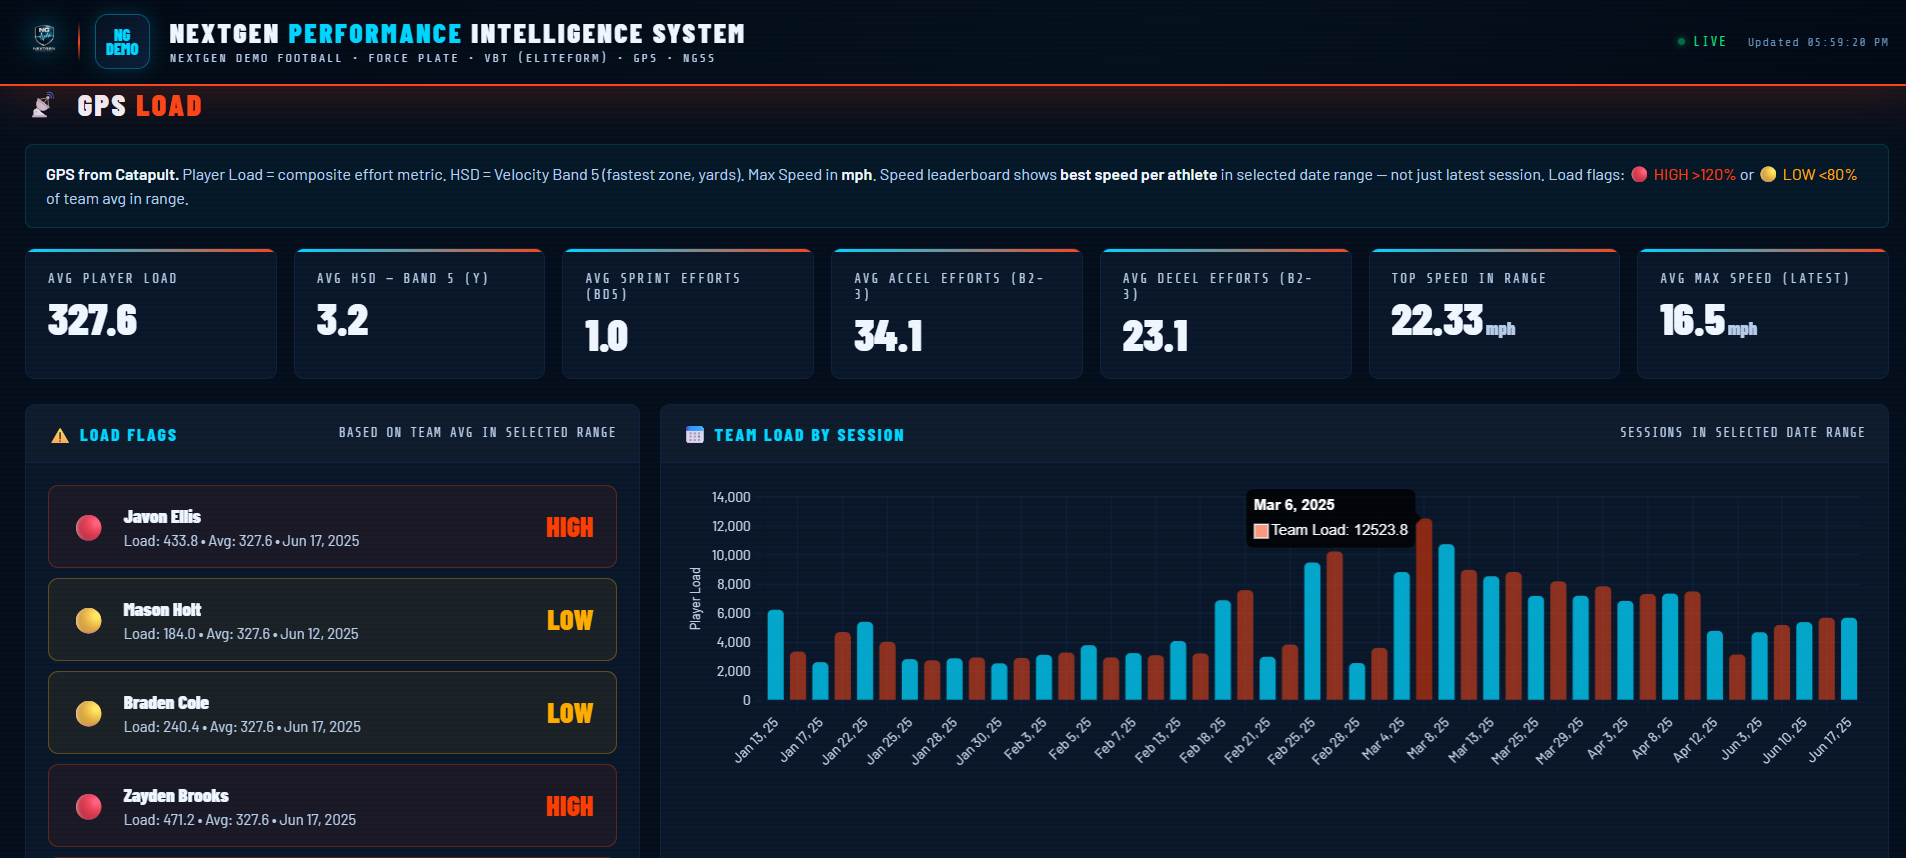Screen dimensions: 1906x858
Task: Click the LOW badge on Mason Holt row
Action: tap(570, 621)
